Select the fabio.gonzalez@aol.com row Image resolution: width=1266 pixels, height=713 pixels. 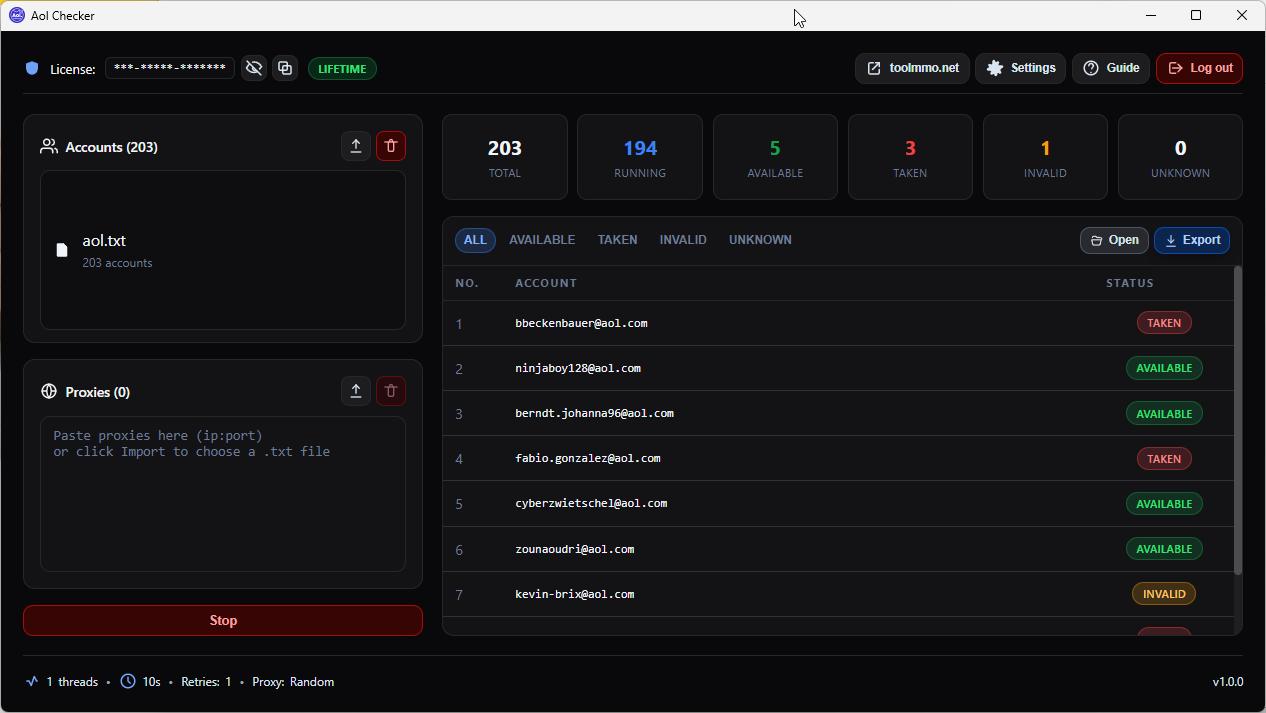(x=838, y=458)
